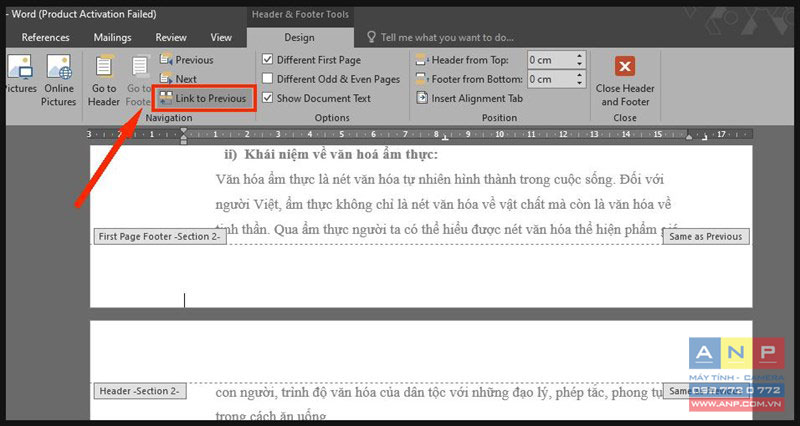
Task: Jump to Next header section
Action: point(178,79)
